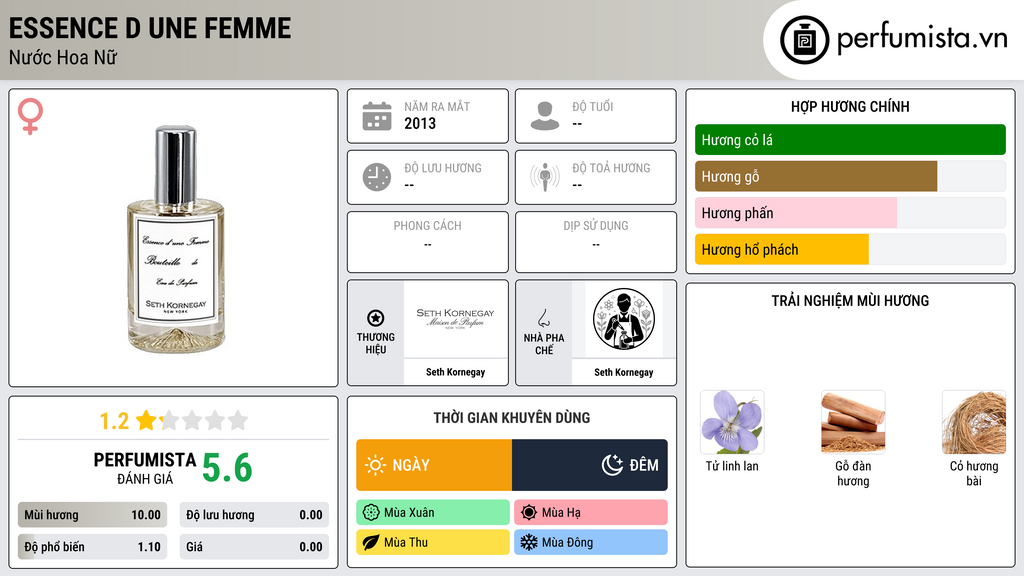
Task: Click the Perfumista đánh giá label
Action: pyautogui.click(x=144, y=468)
